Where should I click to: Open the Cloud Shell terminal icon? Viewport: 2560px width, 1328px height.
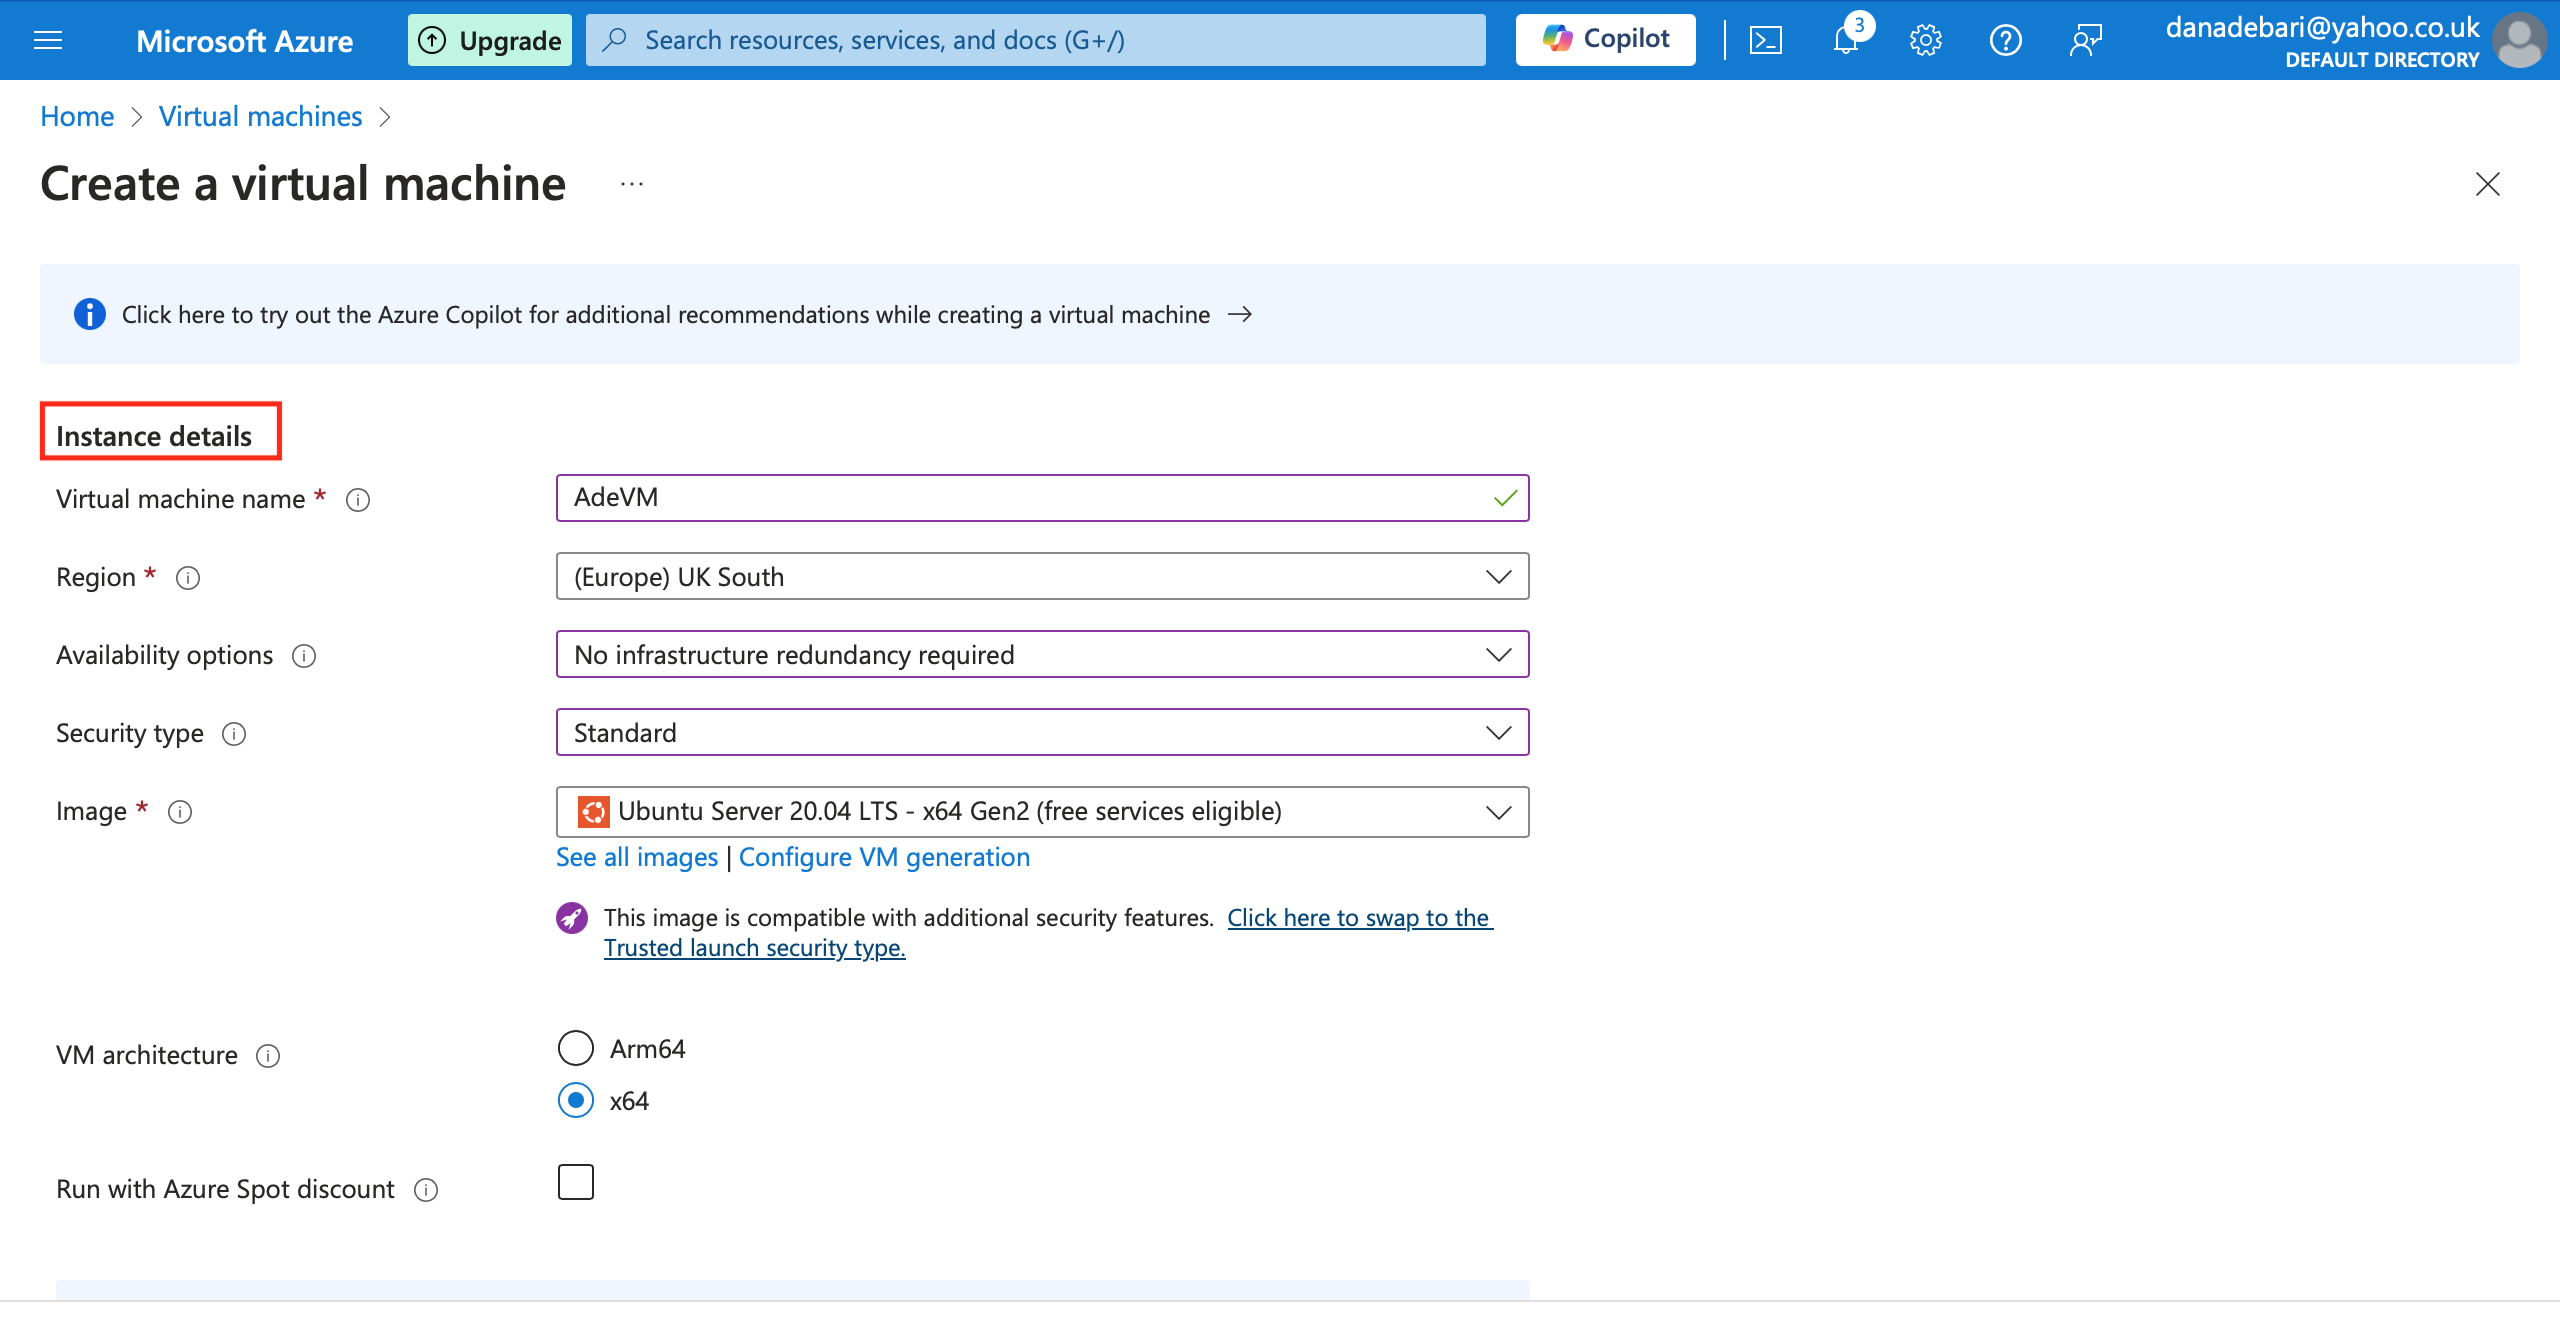point(1765,40)
